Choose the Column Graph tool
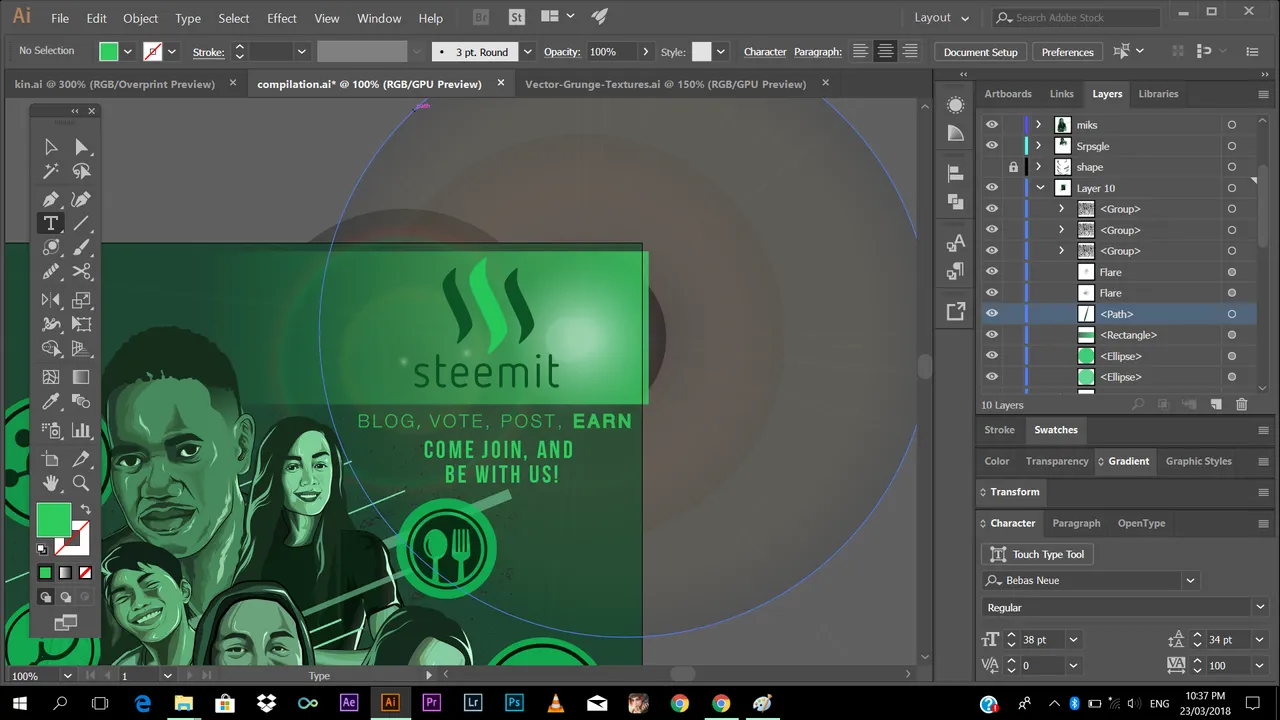This screenshot has width=1280, height=720. click(x=81, y=430)
